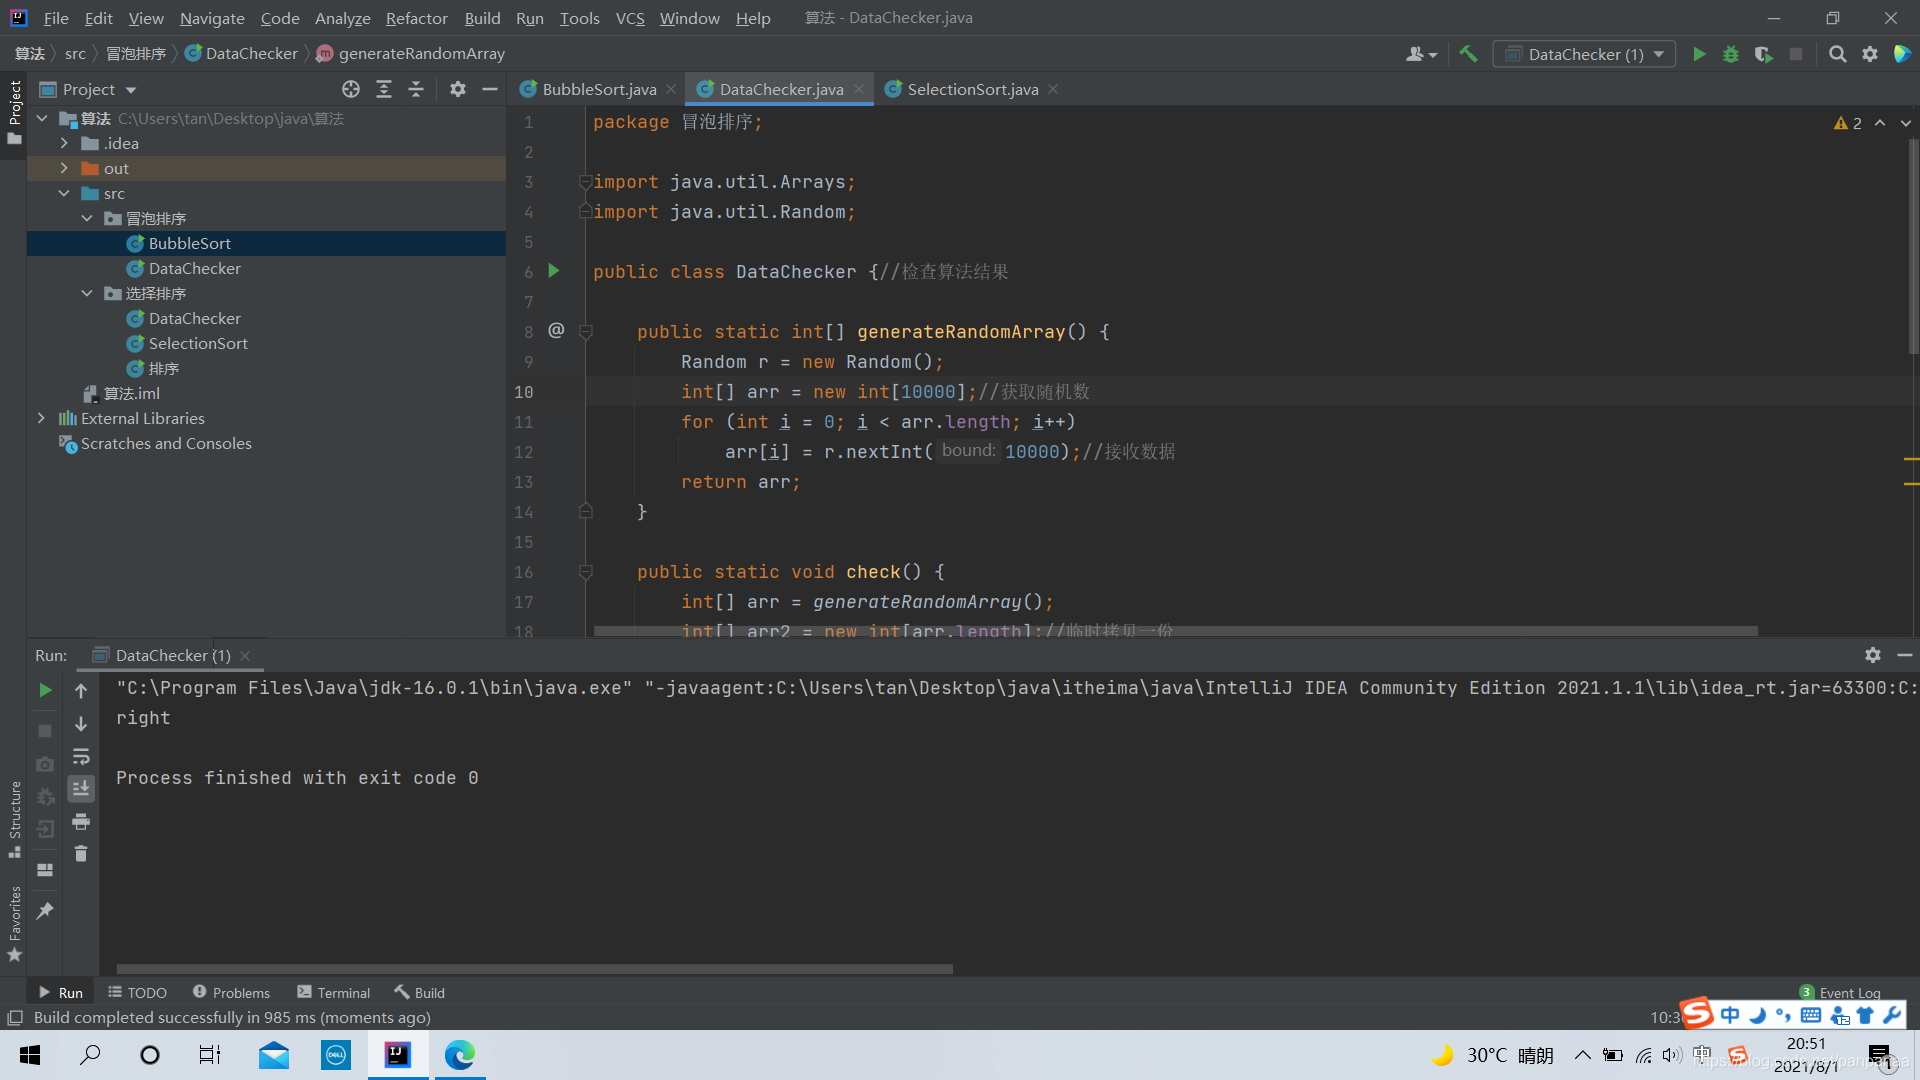The width and height of the screenshot is (1920, 1080).
Task: Expand all items in the Project panel
Action: pos(384,89)
